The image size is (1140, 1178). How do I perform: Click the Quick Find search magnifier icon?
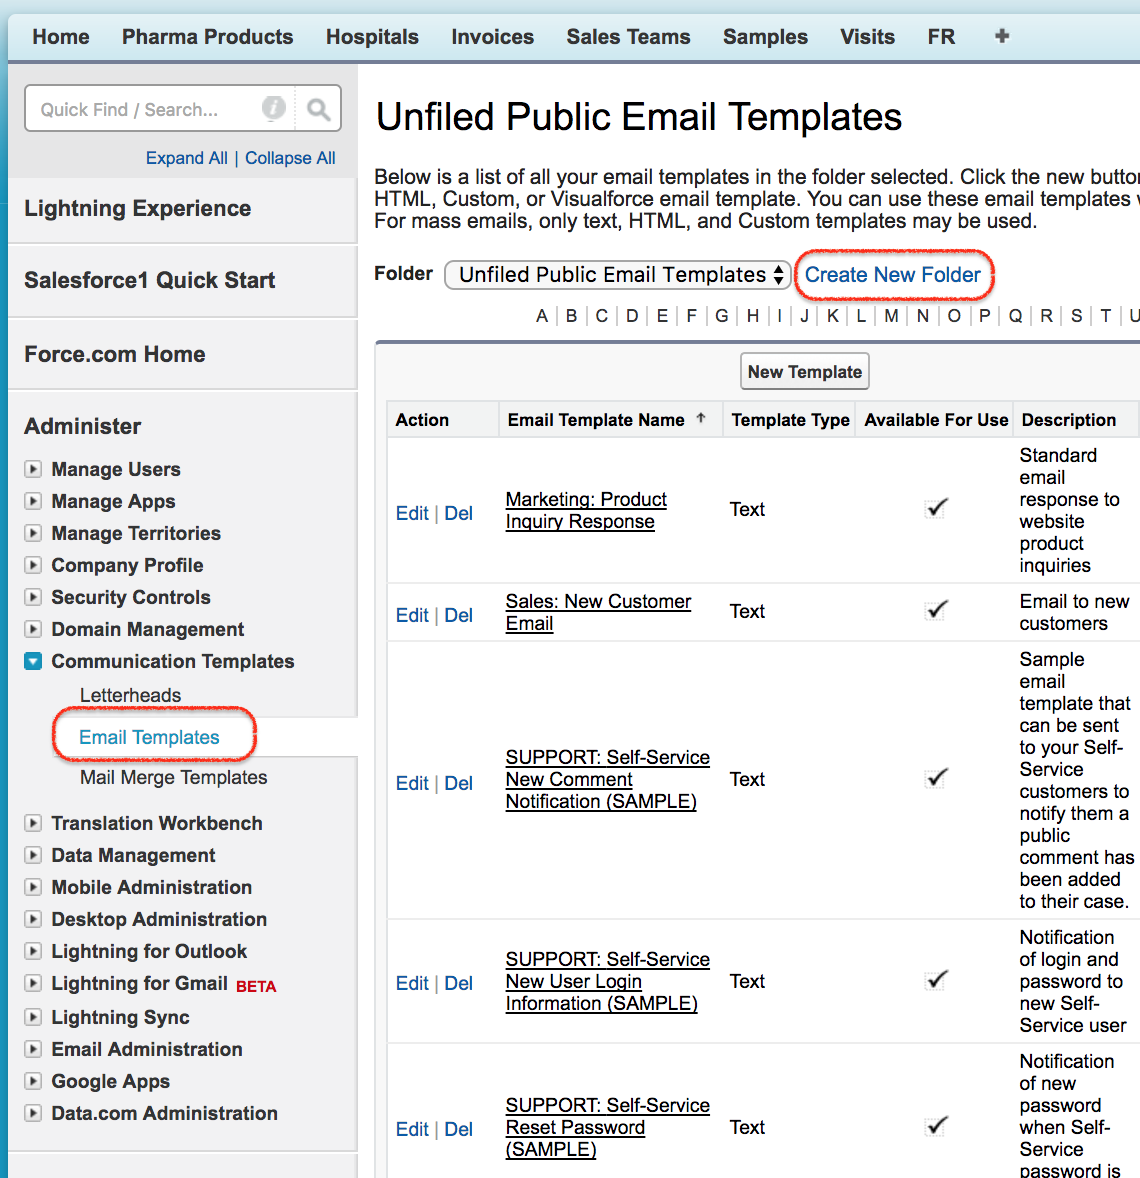coord(319,110)
